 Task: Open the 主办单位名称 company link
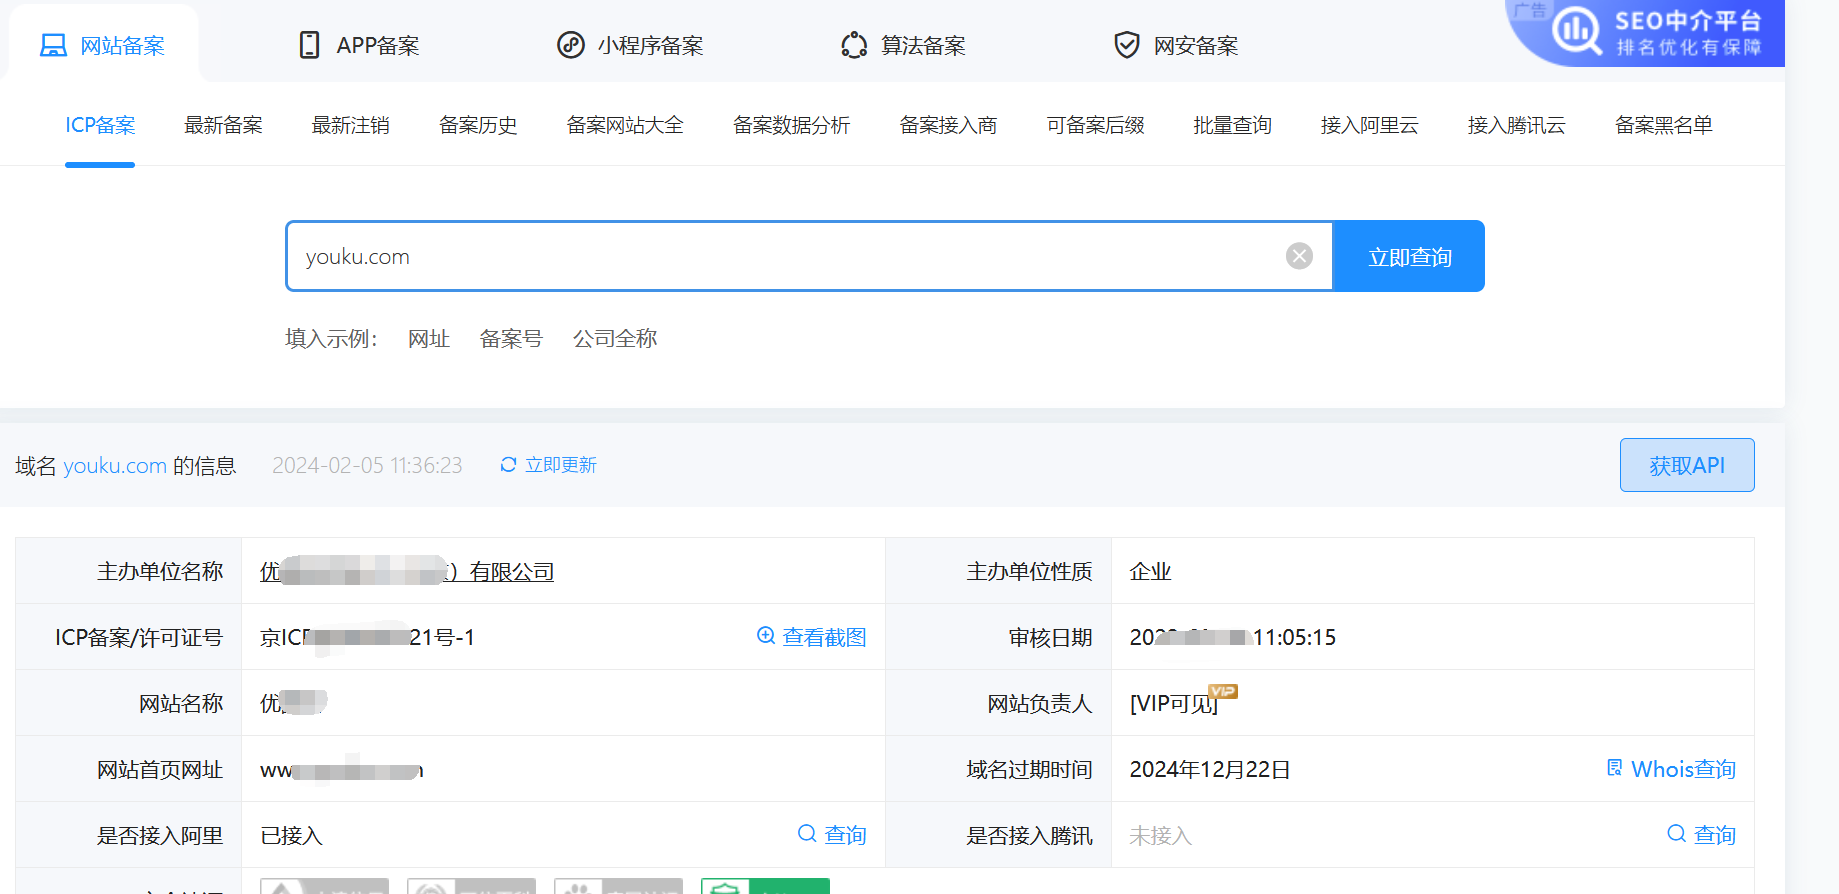pyautogui.click(x=407, y=571)
